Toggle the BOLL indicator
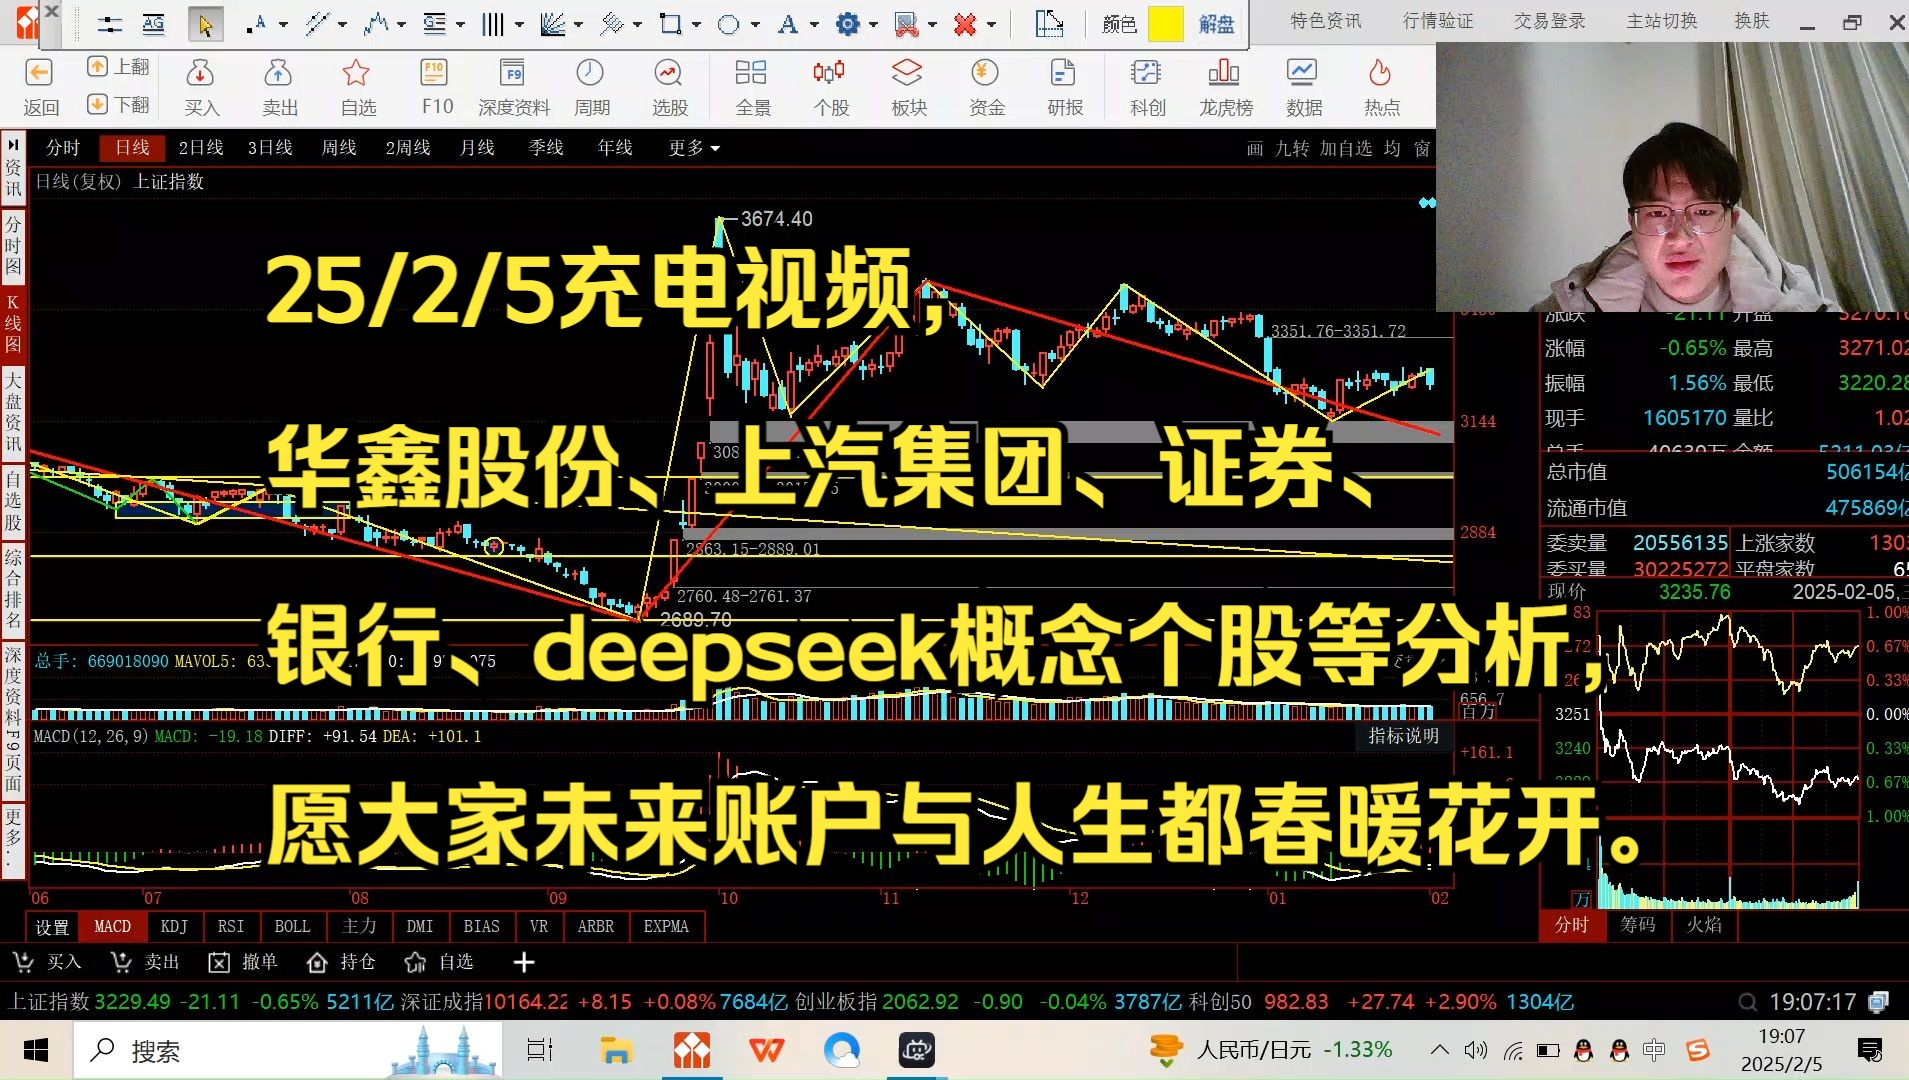1909x1080 pixels. coord(292,926)
